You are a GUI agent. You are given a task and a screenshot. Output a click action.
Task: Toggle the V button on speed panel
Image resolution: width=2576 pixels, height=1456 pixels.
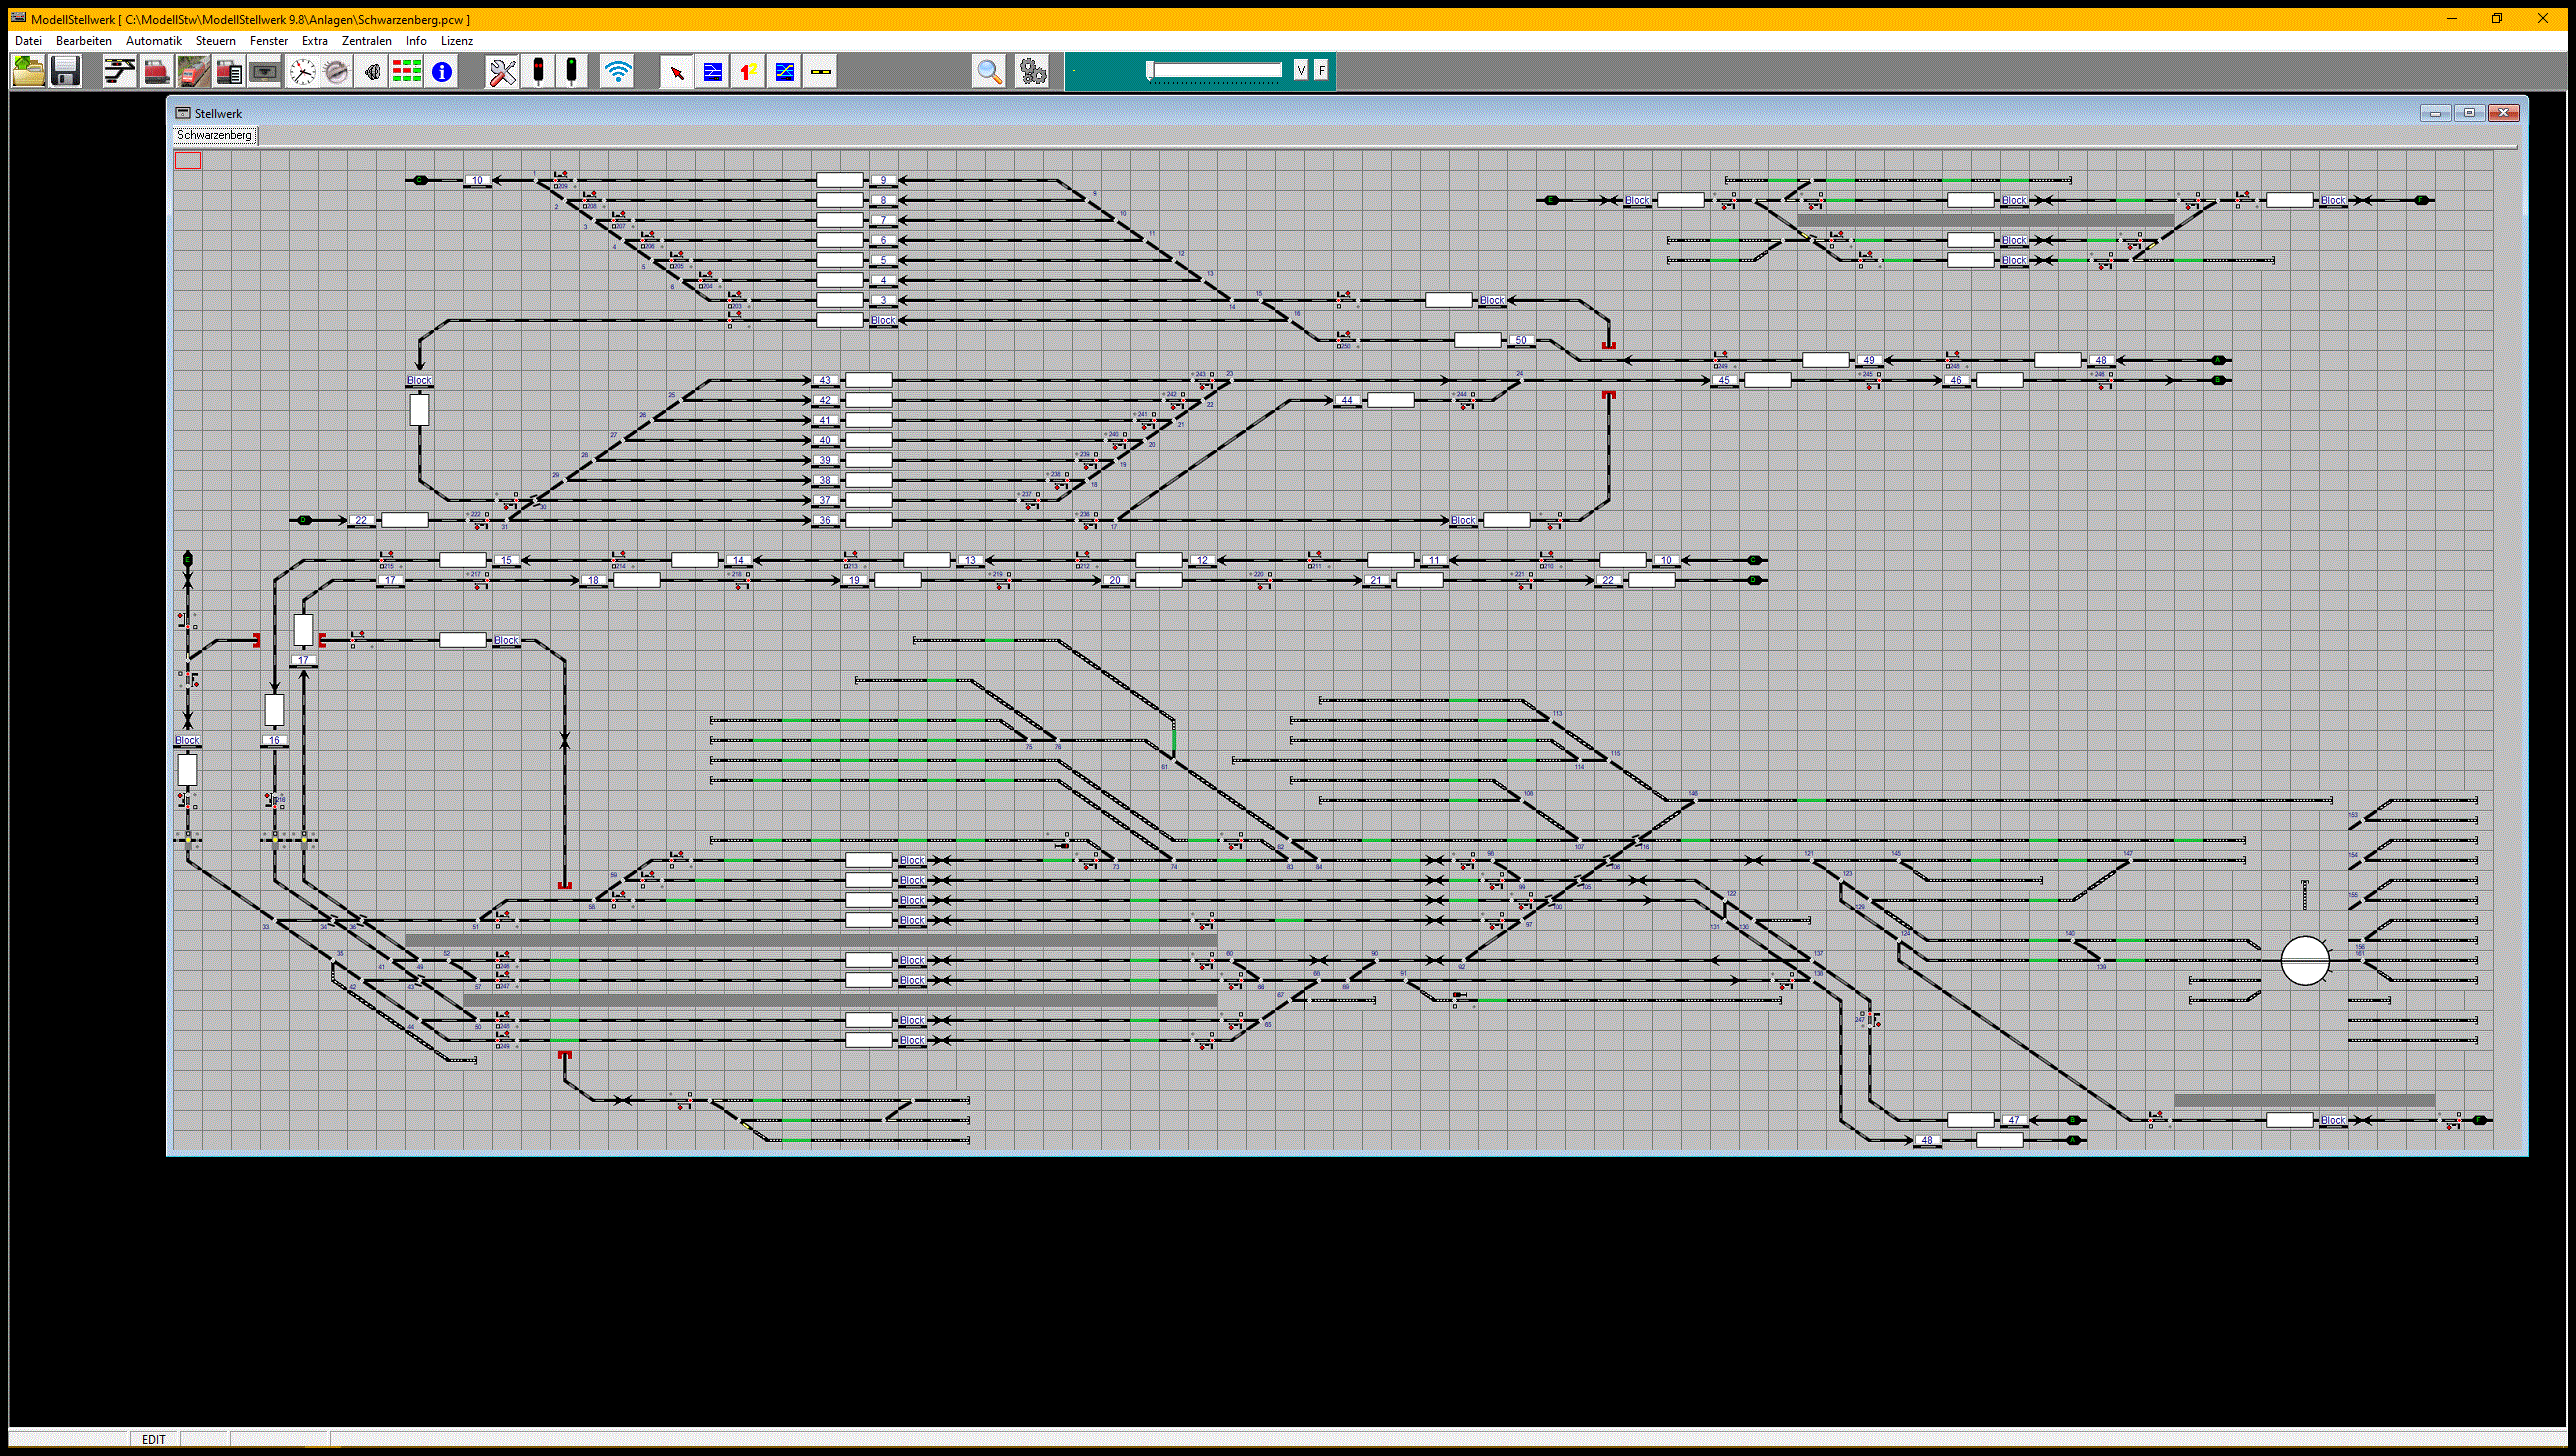(x=1300, y=70)
